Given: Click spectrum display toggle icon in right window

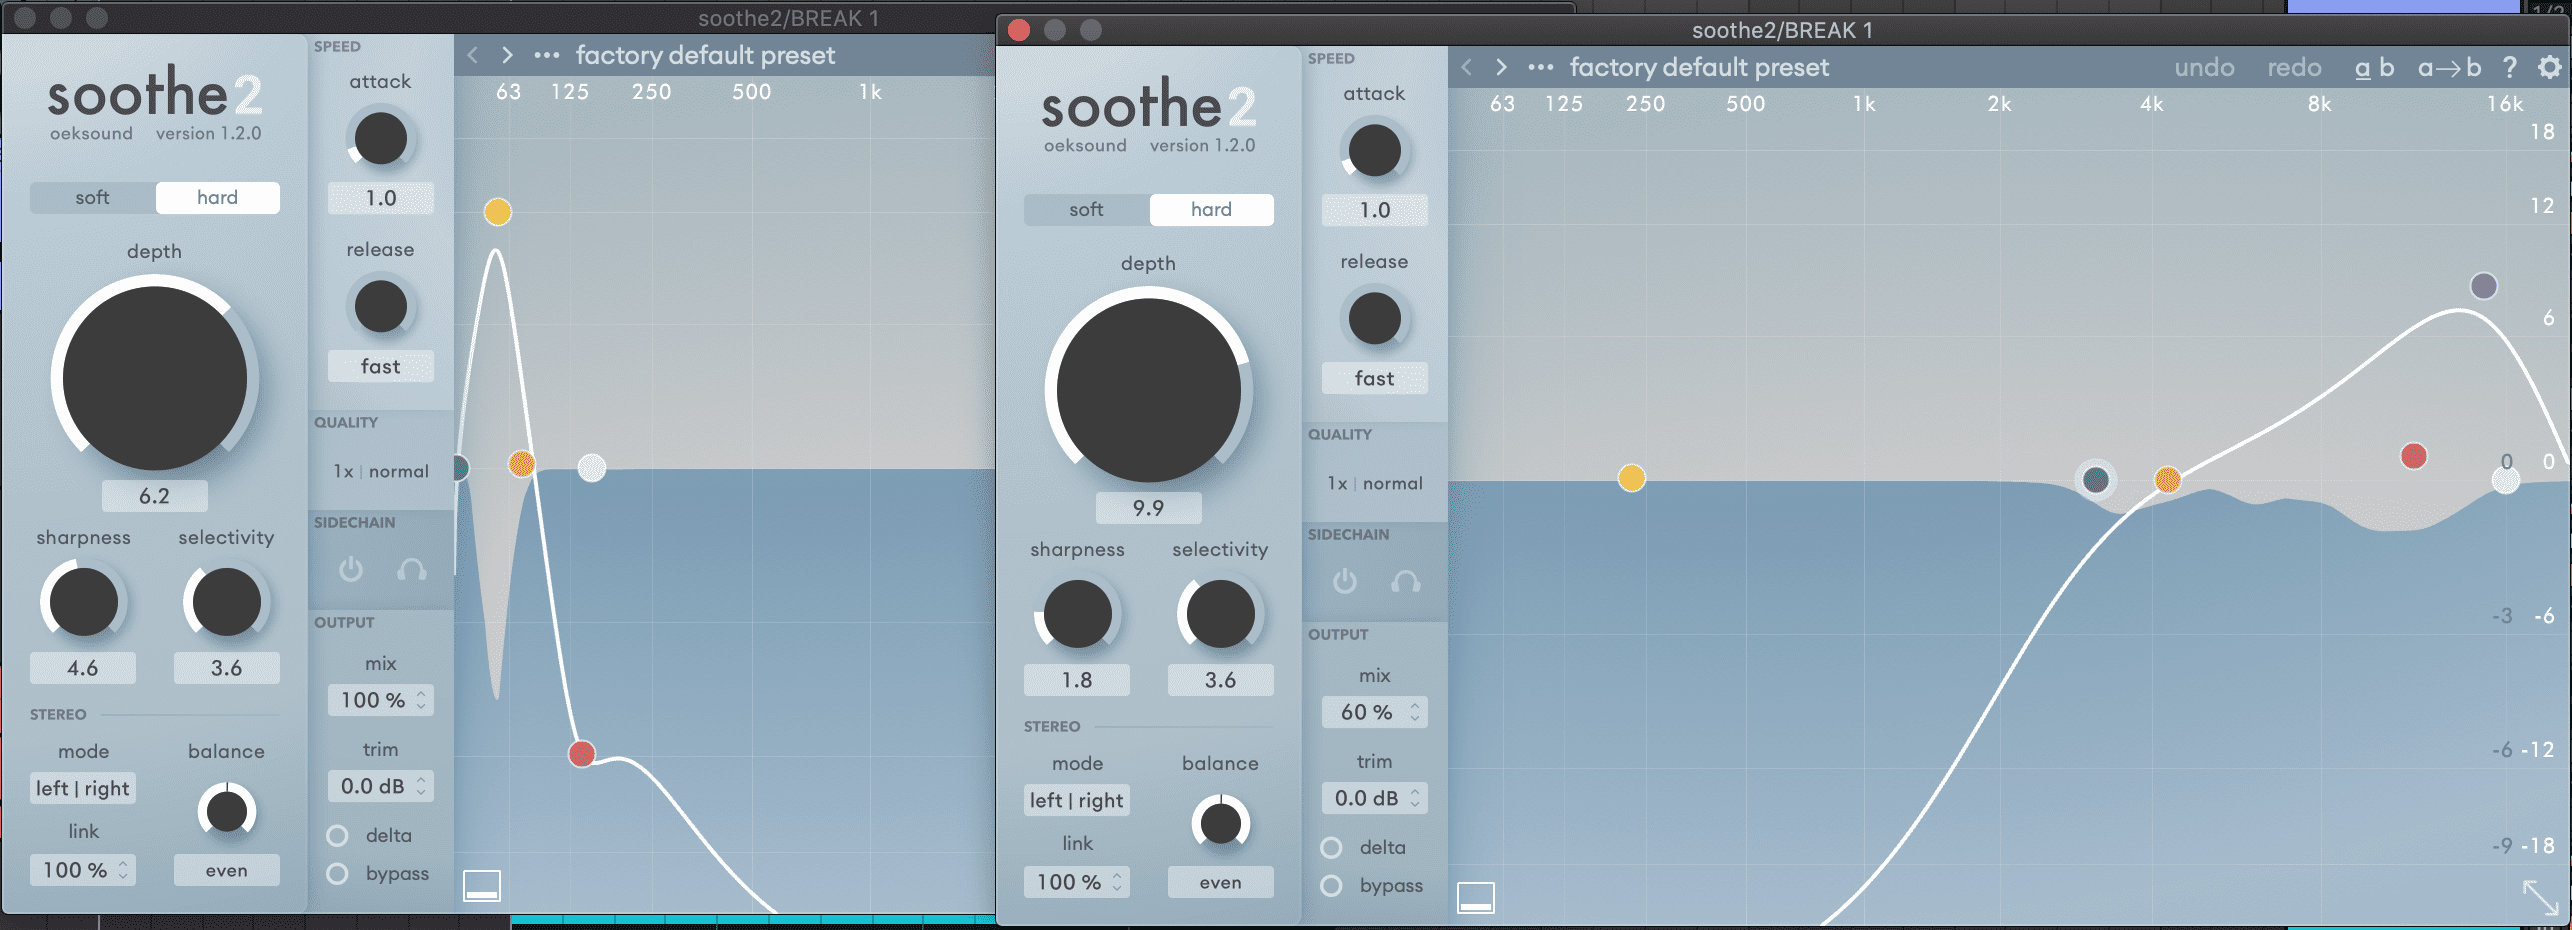Looking at the screenshot, I should click(1476, 897).
